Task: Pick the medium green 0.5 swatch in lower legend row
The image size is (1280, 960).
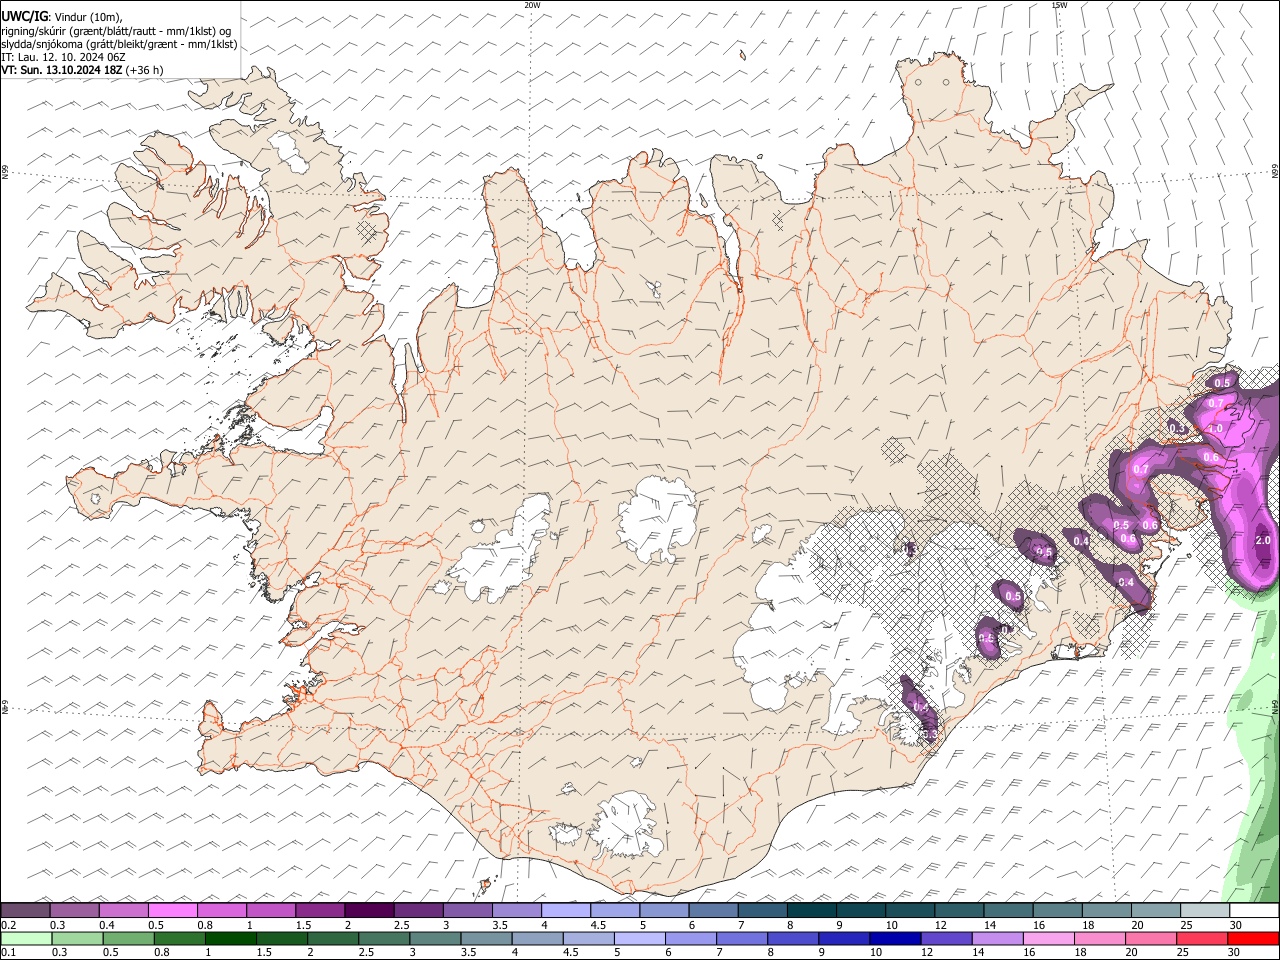Action: 128,939
